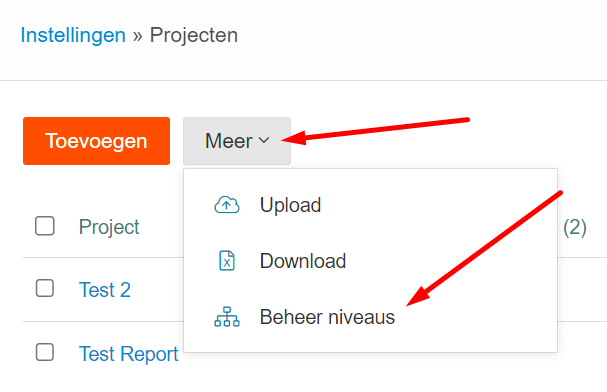
Task: Toggle the Test Report row checkbox
Action: point(45,352)
